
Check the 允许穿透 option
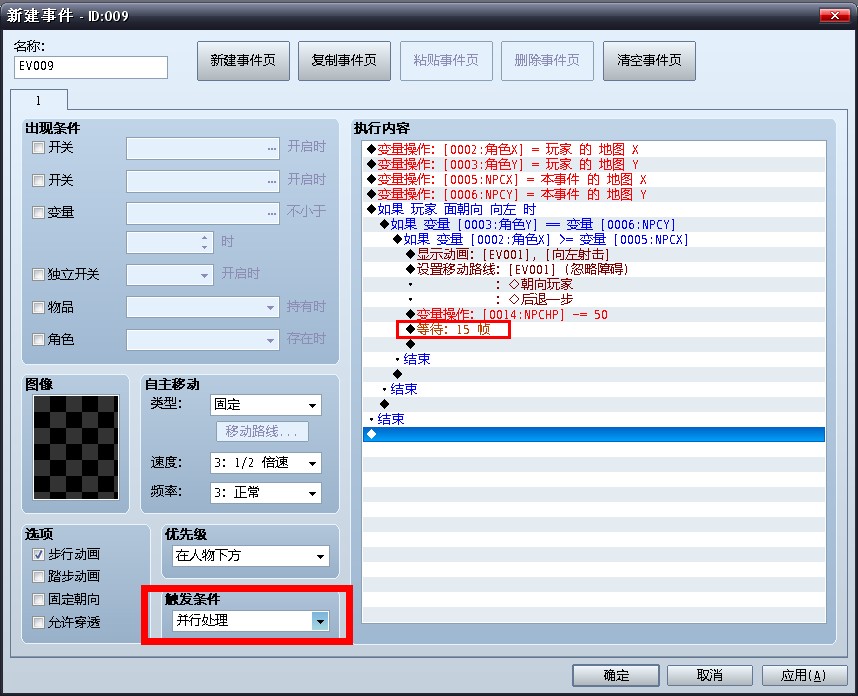[38, 623]
